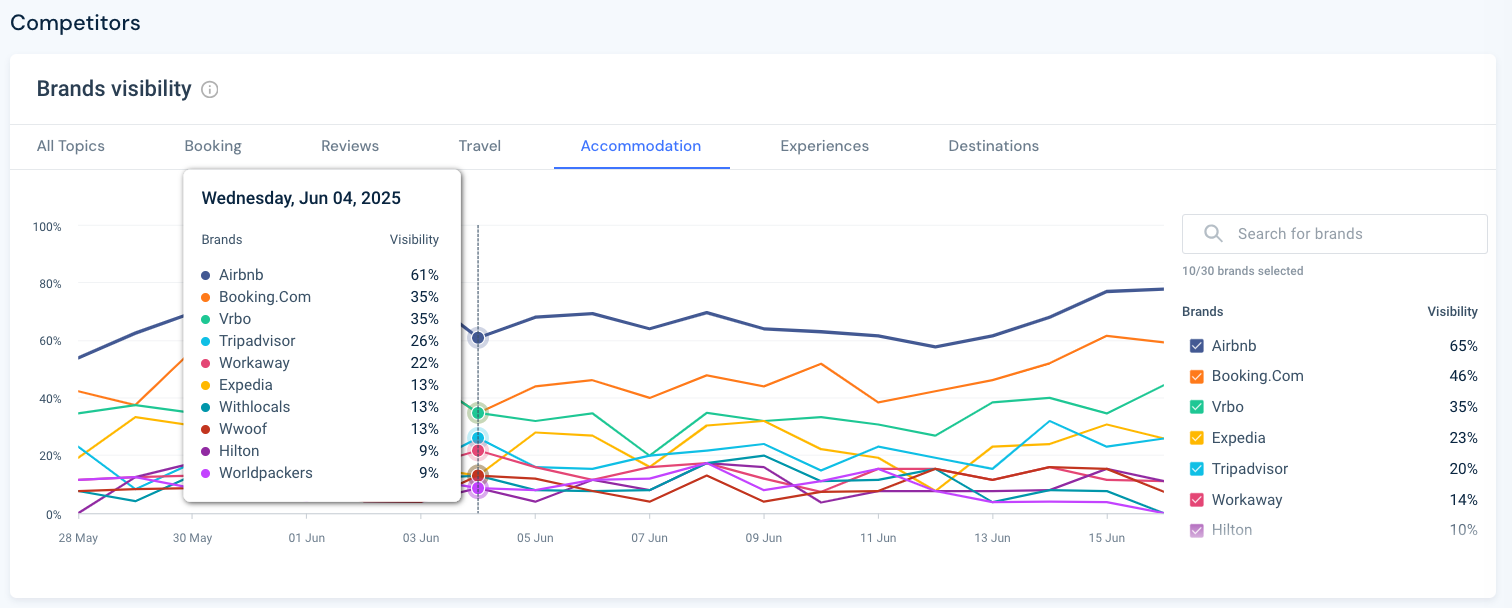Click the 28 May x-axis label

click(79, 538)
